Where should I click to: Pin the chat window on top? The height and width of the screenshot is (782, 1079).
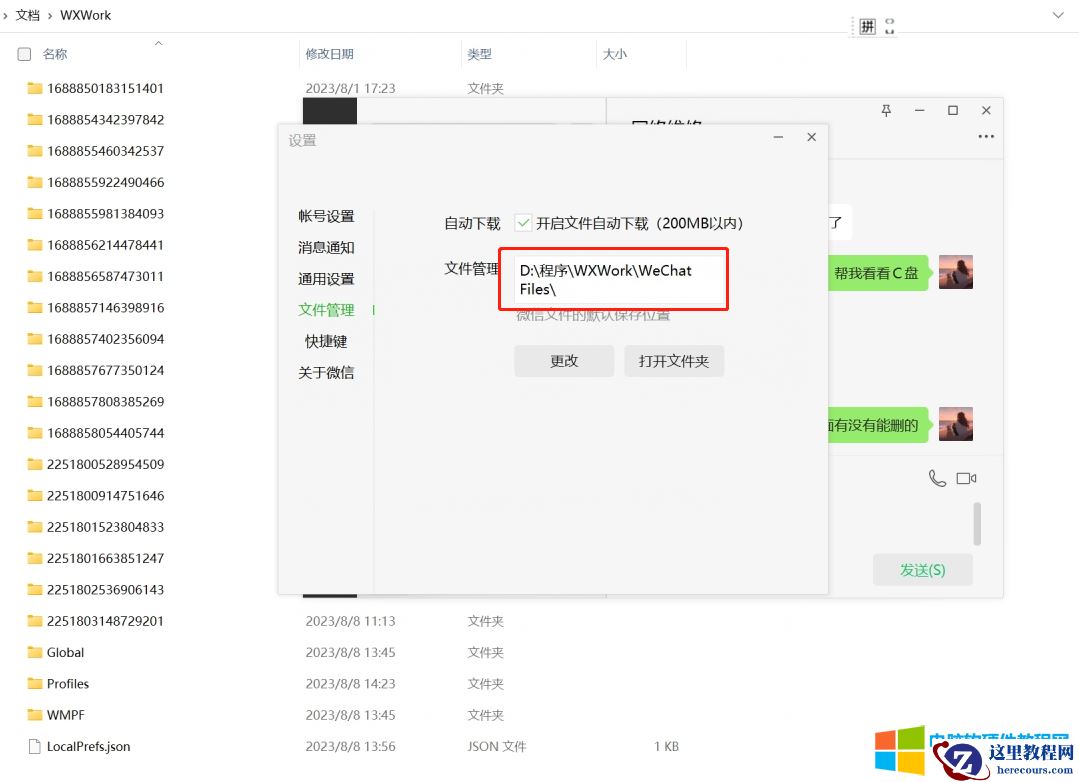(x=885, y=110)
